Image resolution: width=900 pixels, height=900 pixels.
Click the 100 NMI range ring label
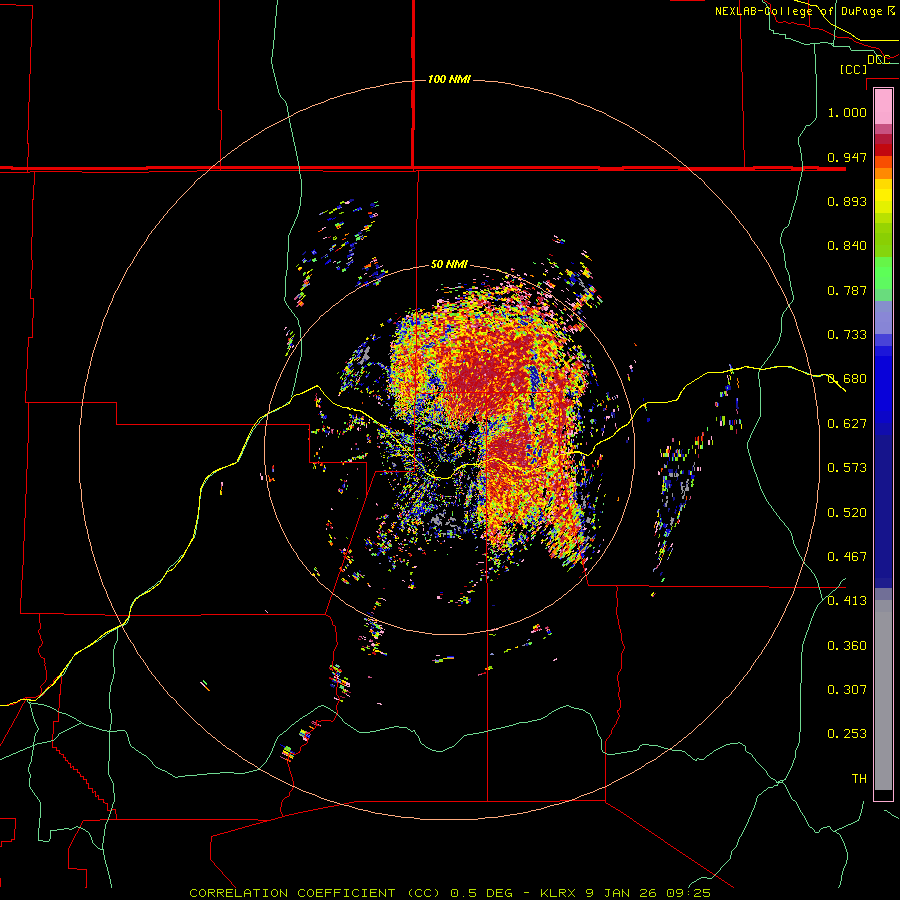point(449,79)
